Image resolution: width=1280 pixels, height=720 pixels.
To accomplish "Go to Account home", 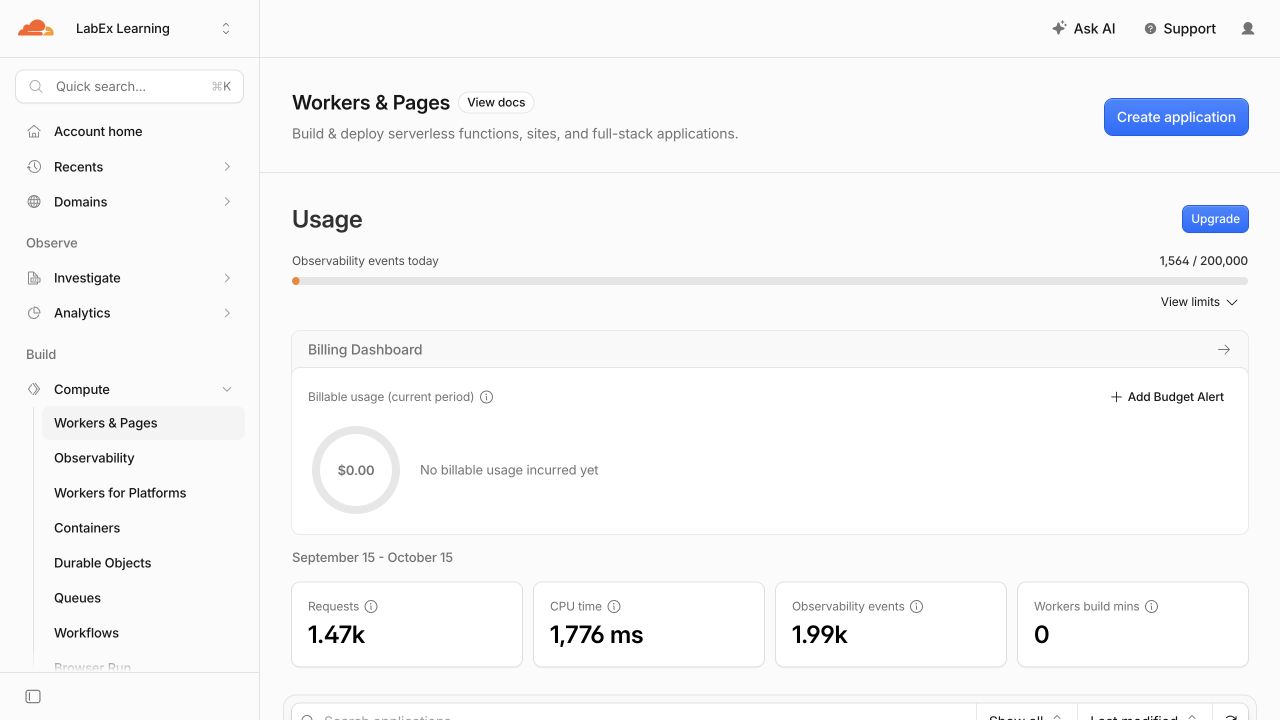I will 130,132.
